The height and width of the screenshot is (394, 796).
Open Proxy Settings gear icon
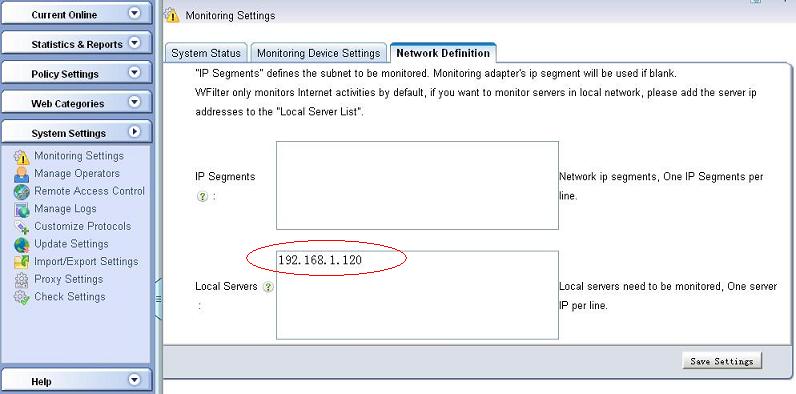click(21, 280)
